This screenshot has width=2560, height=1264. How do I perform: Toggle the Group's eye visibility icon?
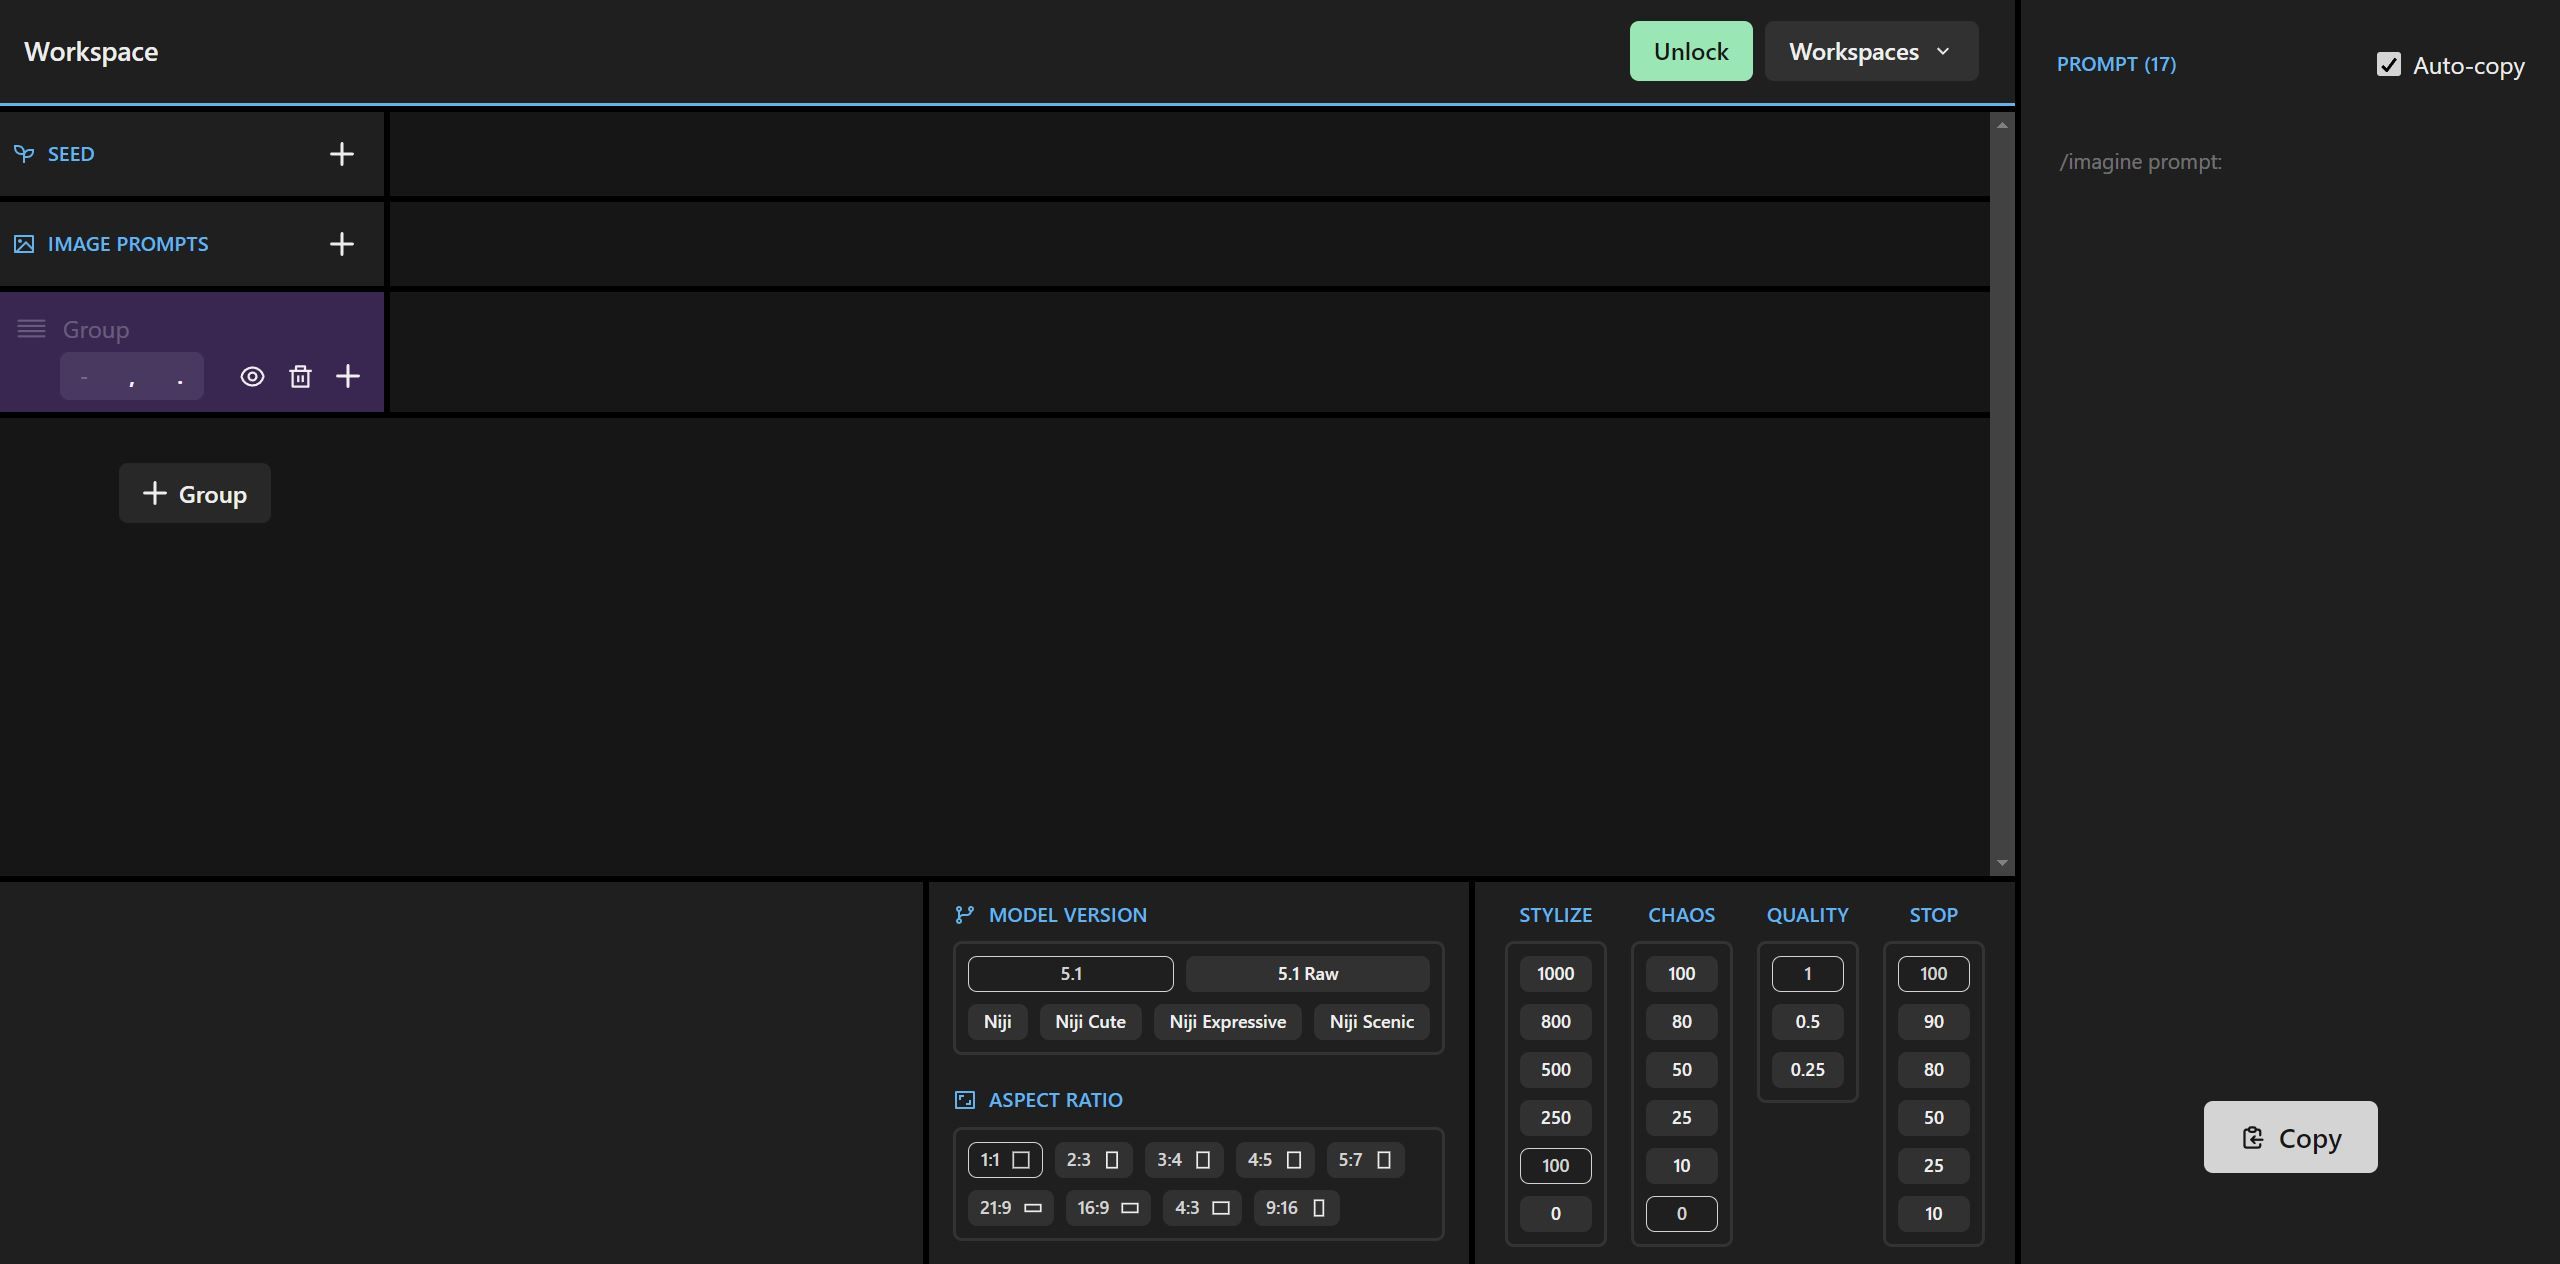click(x=251, y=376)
